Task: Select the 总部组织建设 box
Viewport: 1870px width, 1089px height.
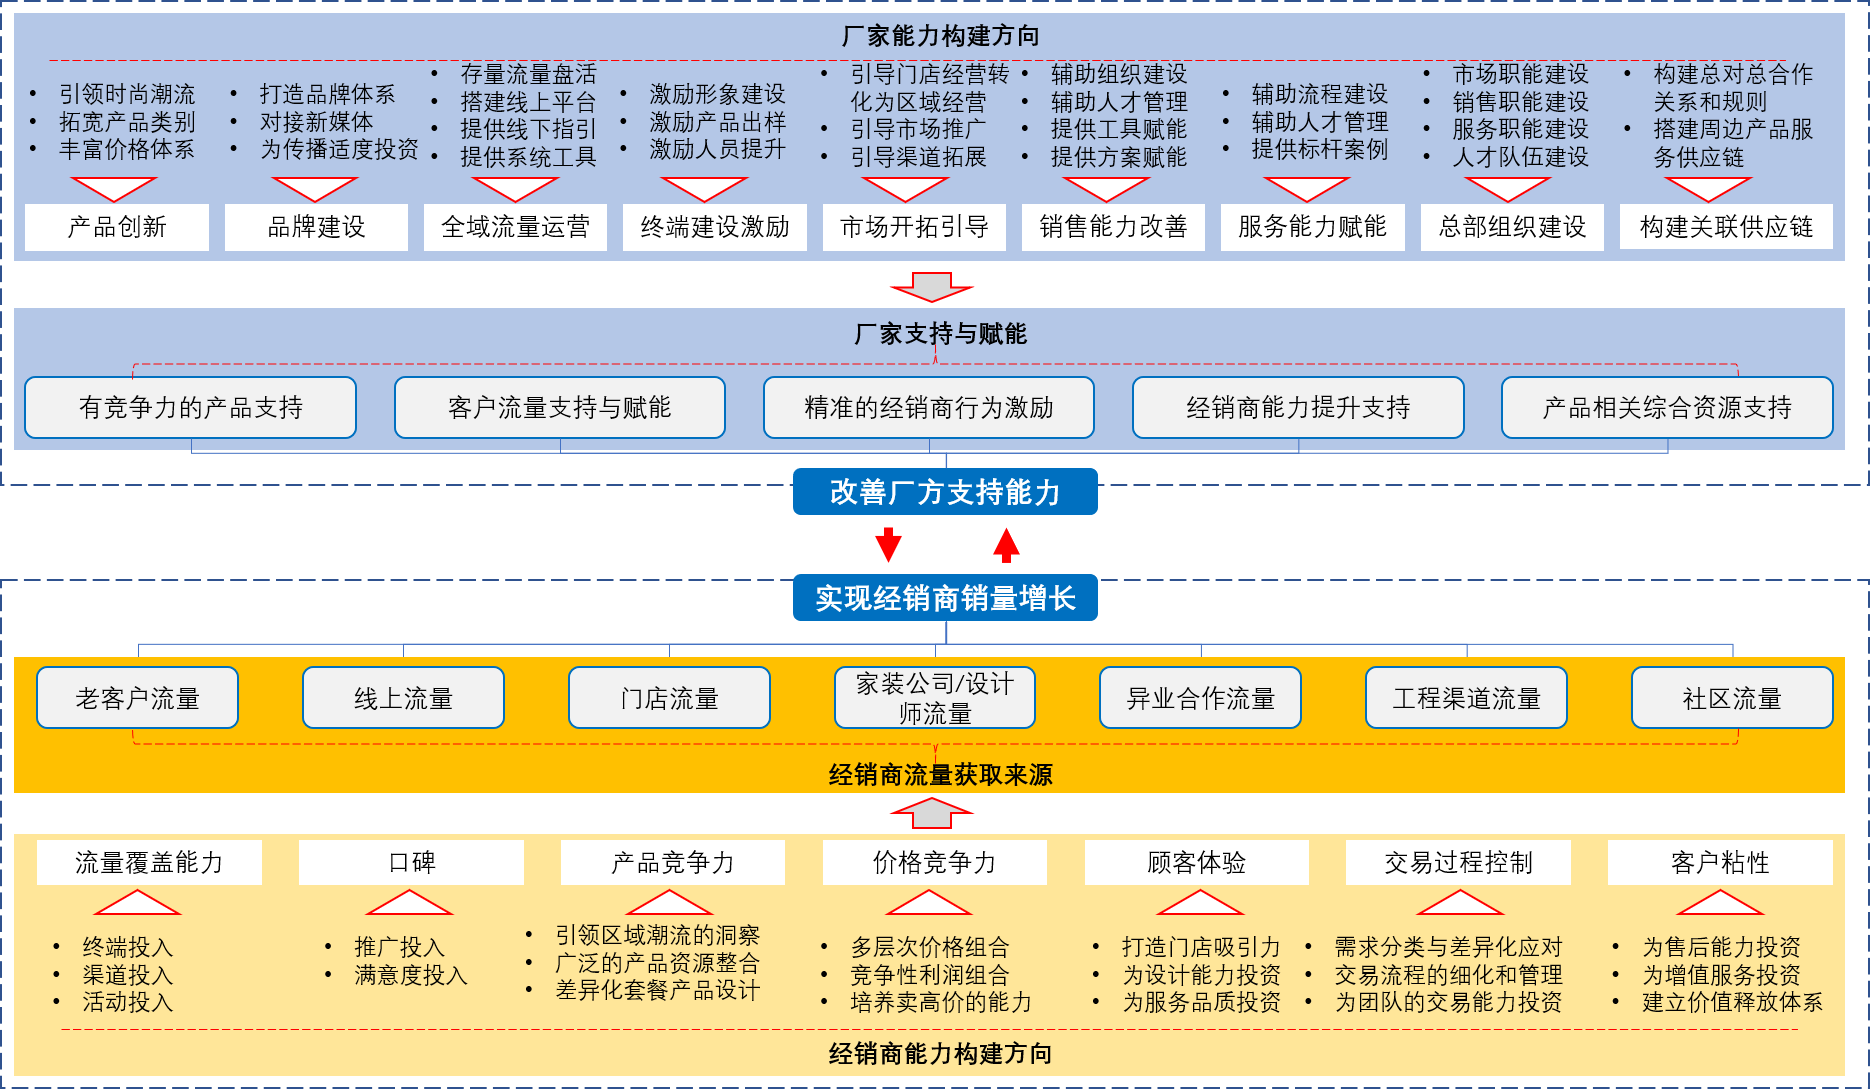Action: tap(1512, 227)
